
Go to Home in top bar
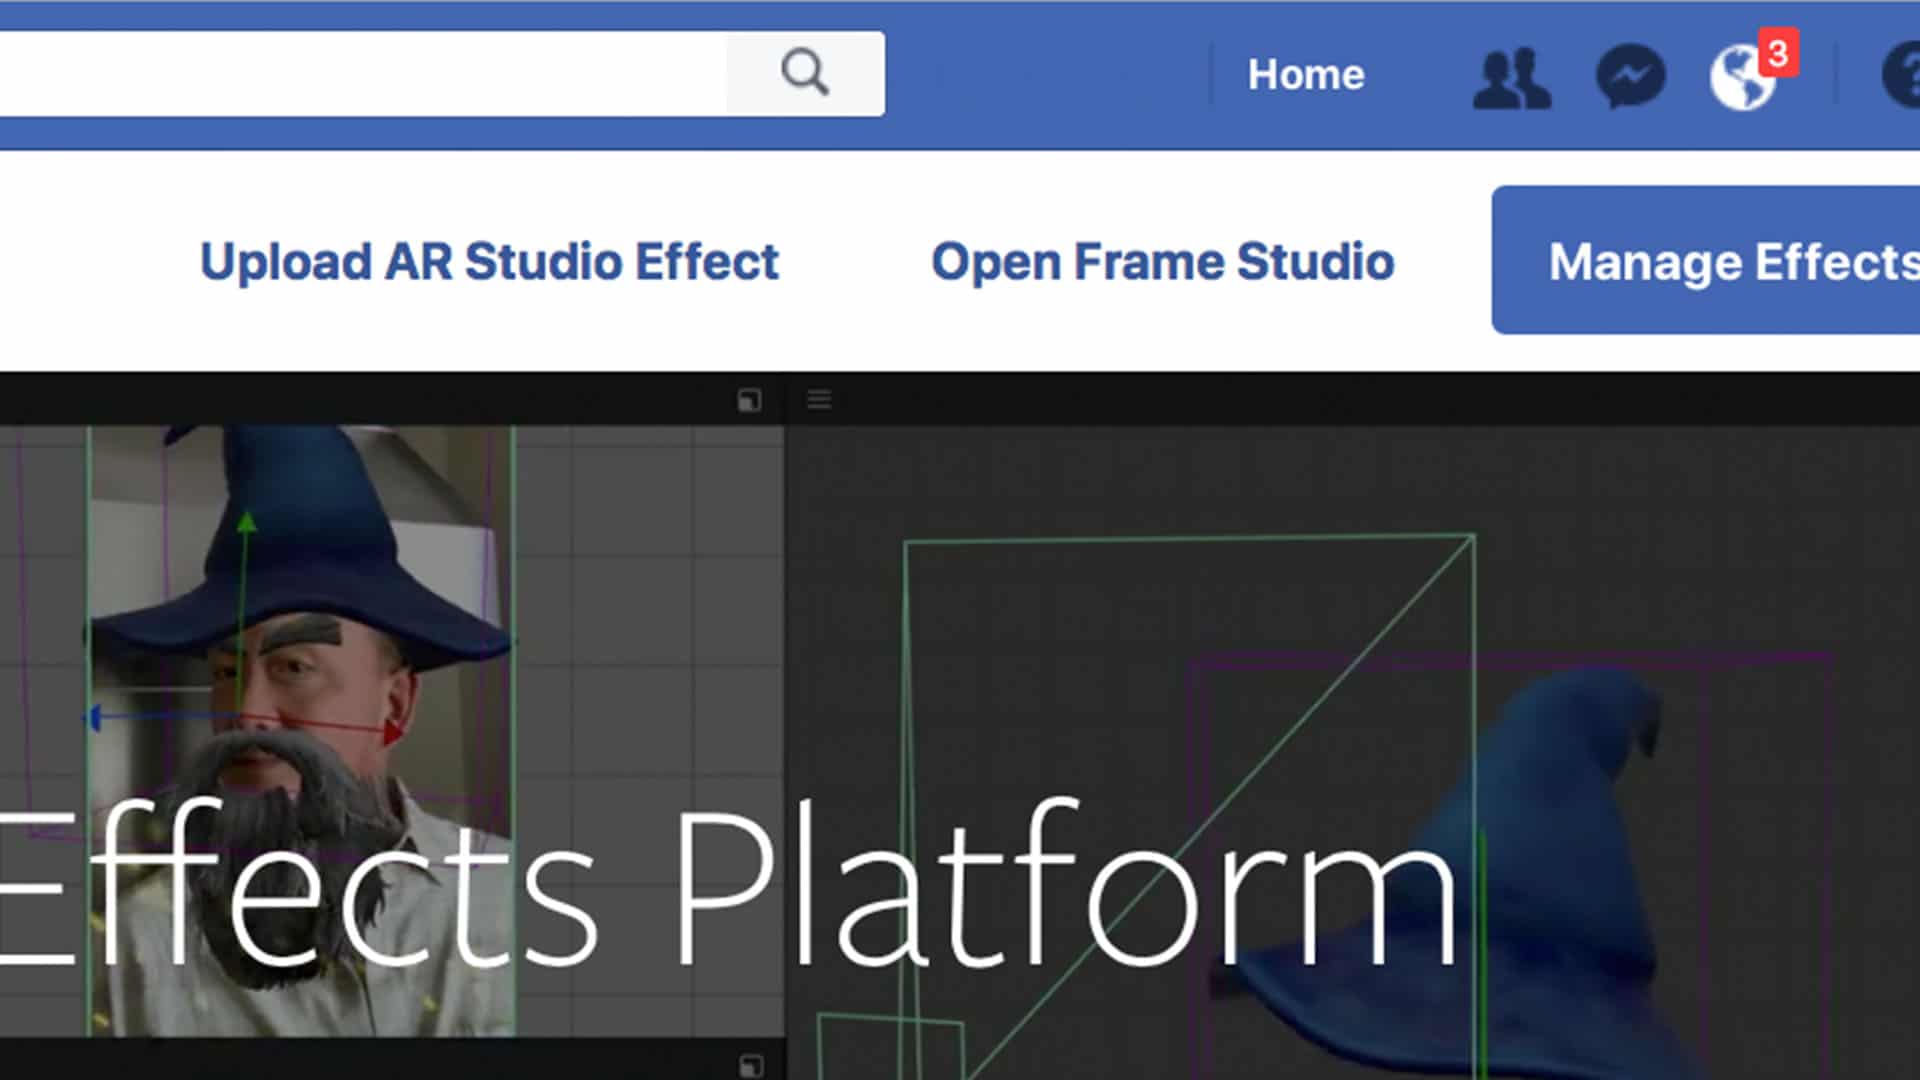coord(1306,75)
